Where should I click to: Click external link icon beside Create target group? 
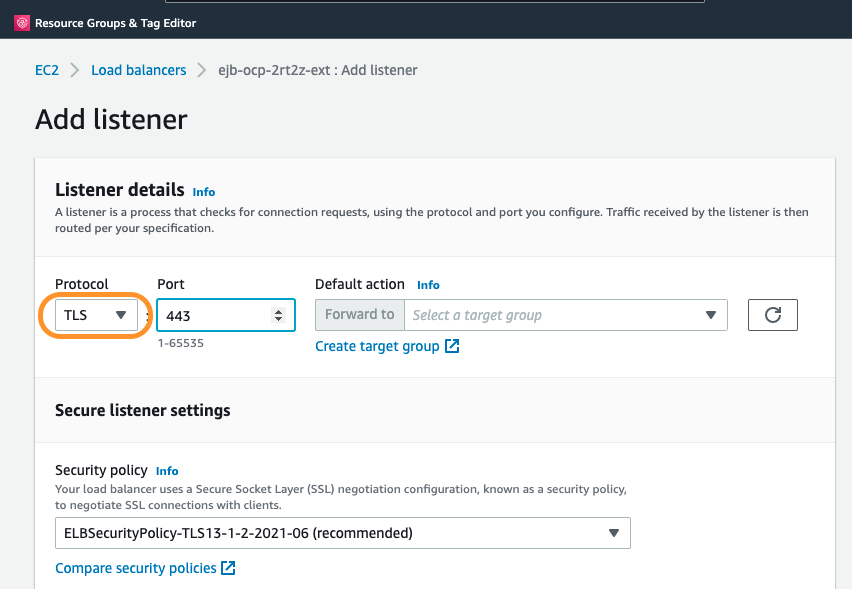click(452, 346)
